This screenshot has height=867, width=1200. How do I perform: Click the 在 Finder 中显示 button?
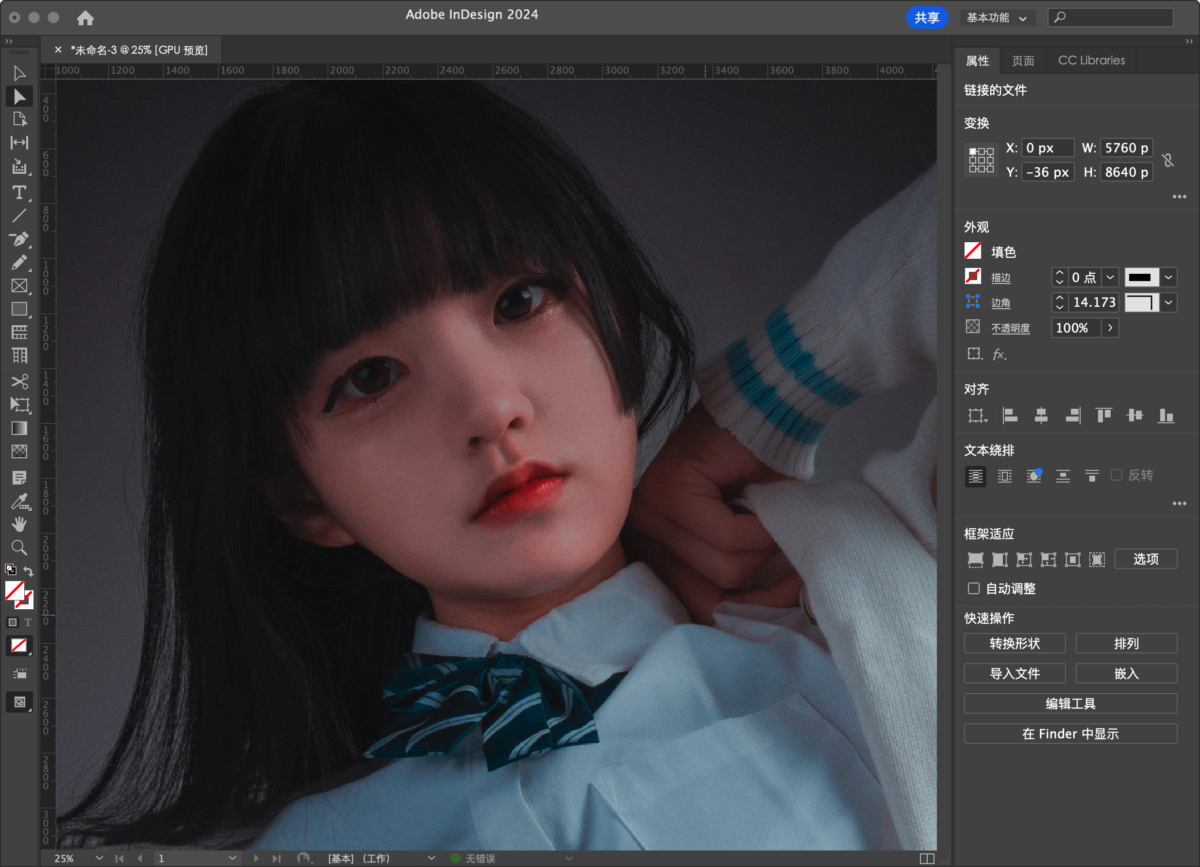point(1071,734)
